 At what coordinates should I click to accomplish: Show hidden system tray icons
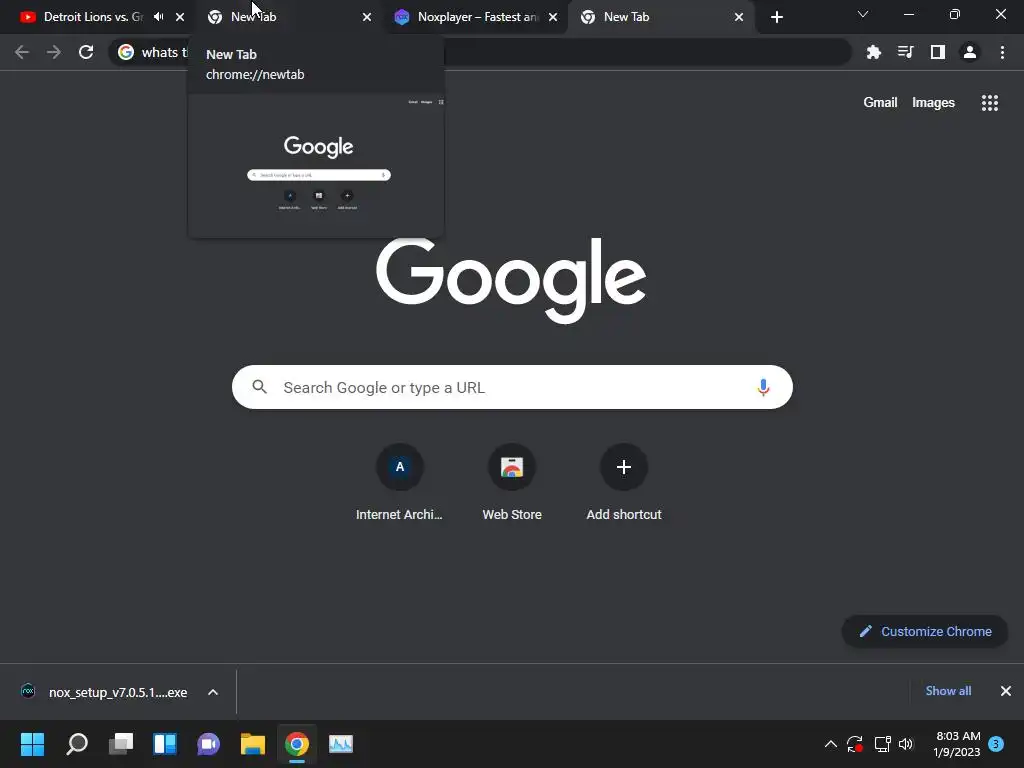831,744
